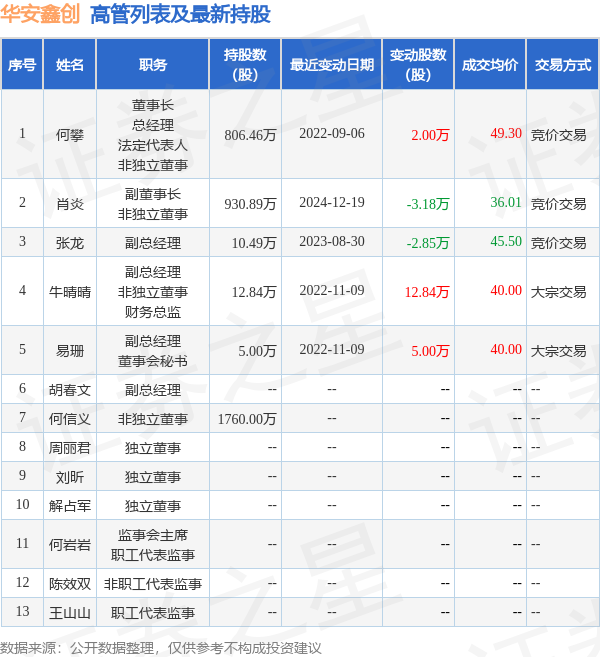Image resolution: width=600 pixels, height=657 pixels.
Task: Click the 持股数(股) column header
Action: click(245, 65)
